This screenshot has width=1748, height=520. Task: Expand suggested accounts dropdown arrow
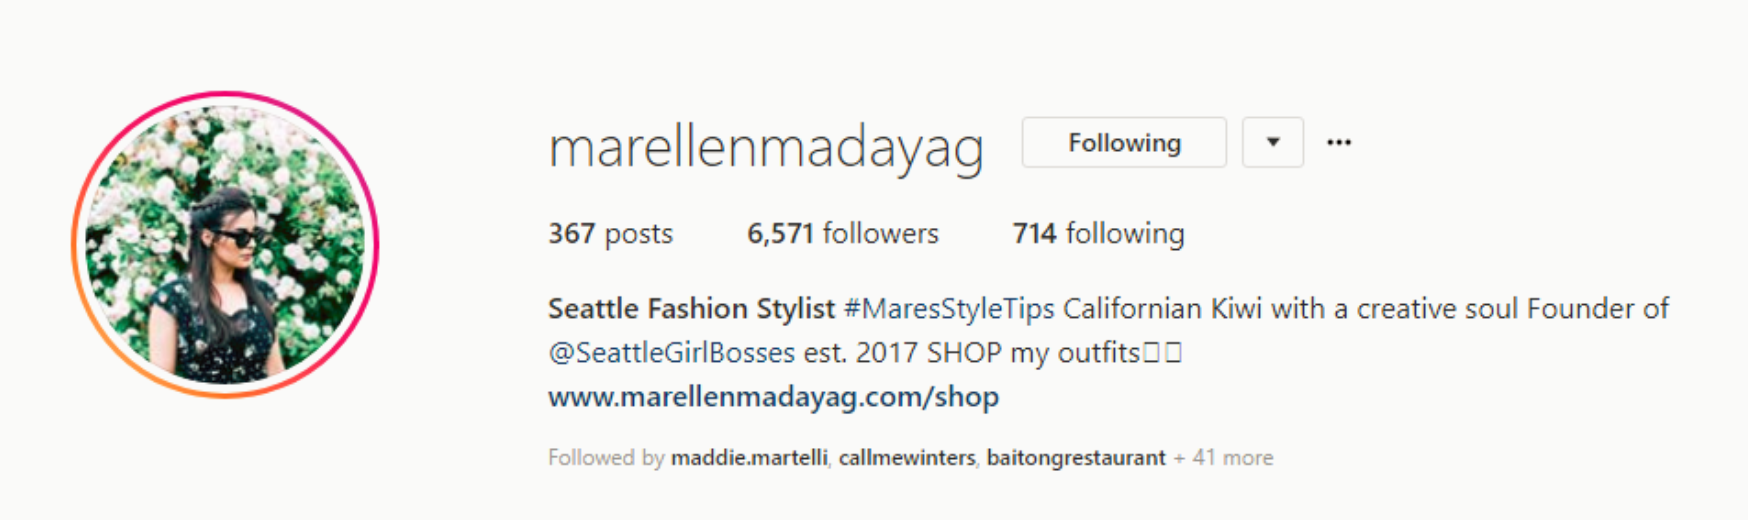pos(1272,142)
